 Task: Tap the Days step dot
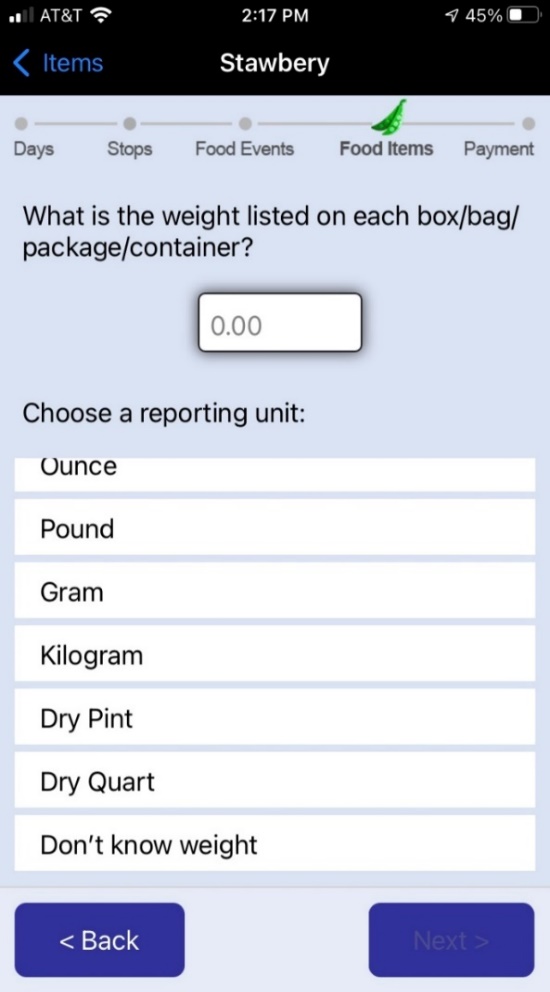21,123
